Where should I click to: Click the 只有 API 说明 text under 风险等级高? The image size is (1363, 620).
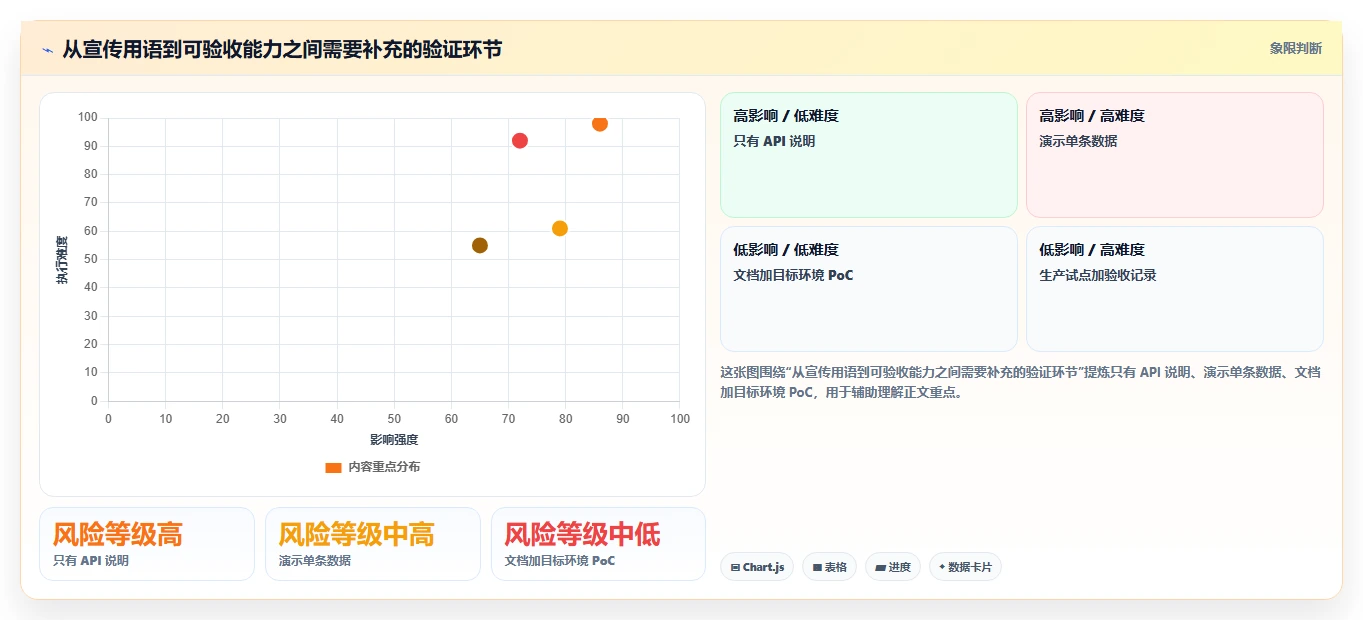(x=91, y=561)
